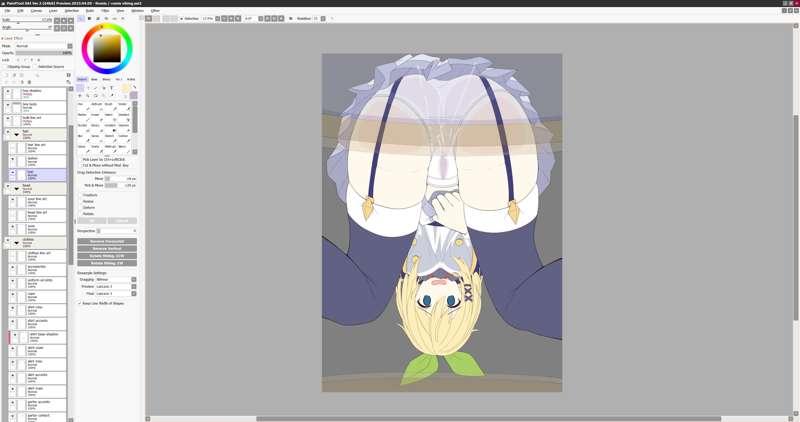Enable the Selection Source checkbox
Image resolution: width=800 pixels, height=422 pixels.
coord(35,67)
